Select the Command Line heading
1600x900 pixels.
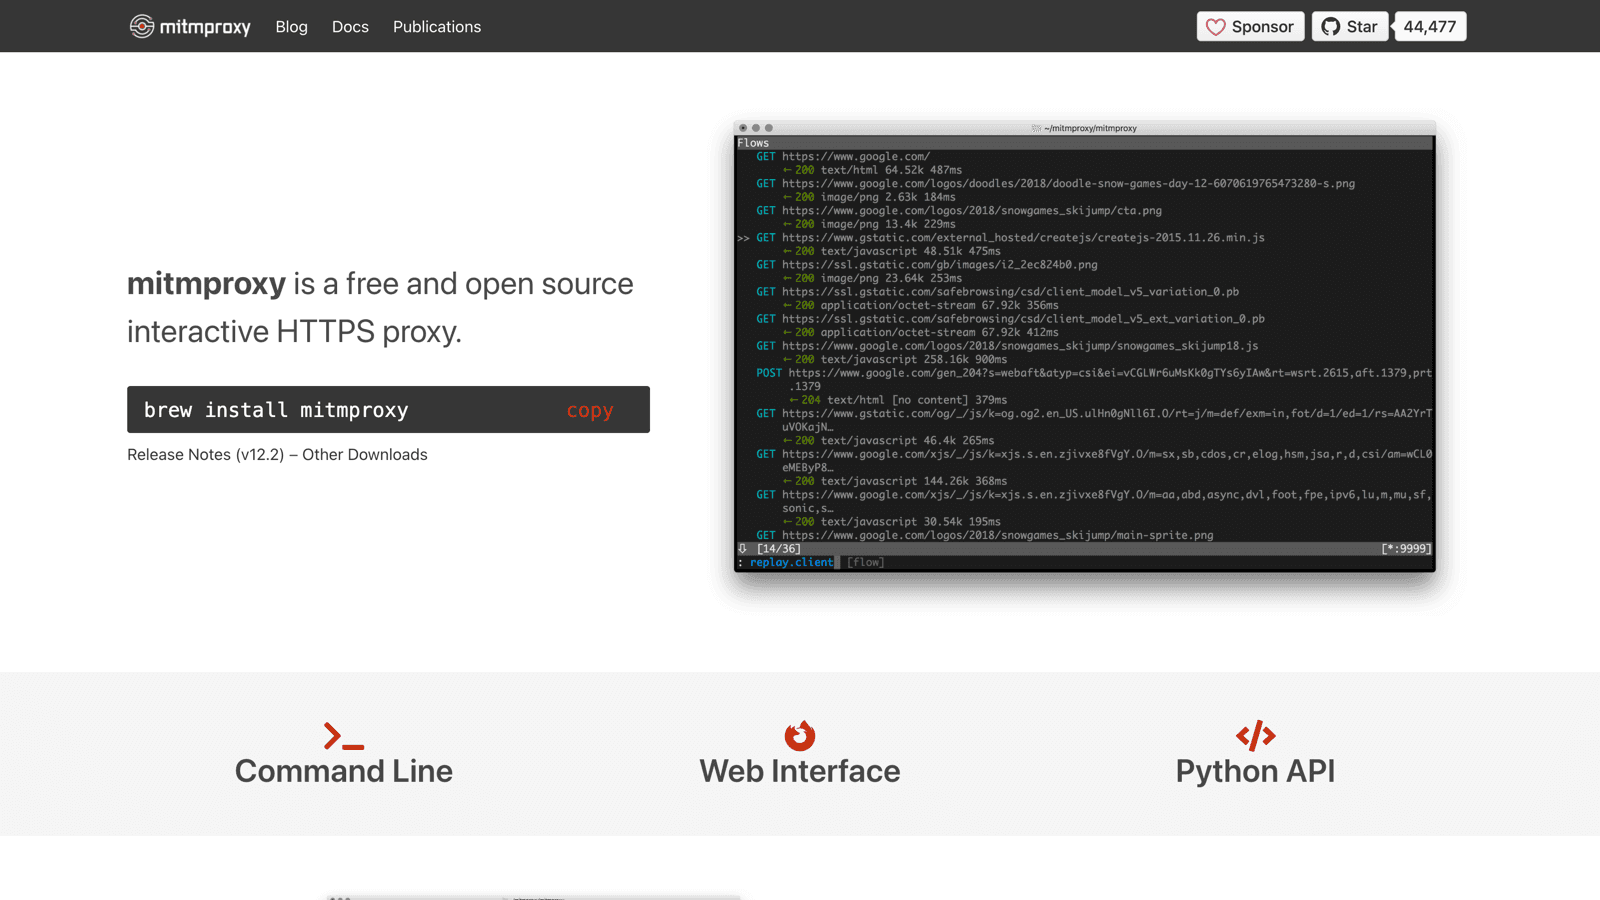pos(343,771)
